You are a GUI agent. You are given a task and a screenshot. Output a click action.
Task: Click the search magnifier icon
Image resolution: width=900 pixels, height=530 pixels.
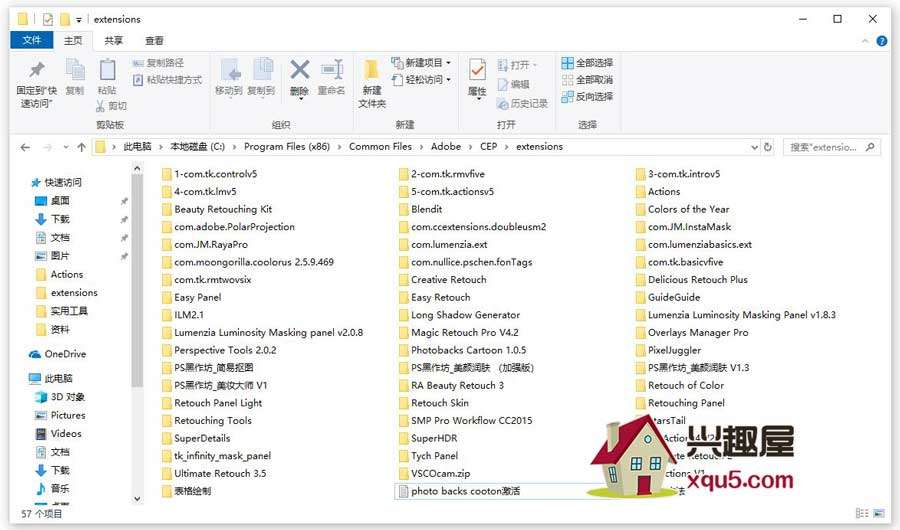(x=870, y=147)
